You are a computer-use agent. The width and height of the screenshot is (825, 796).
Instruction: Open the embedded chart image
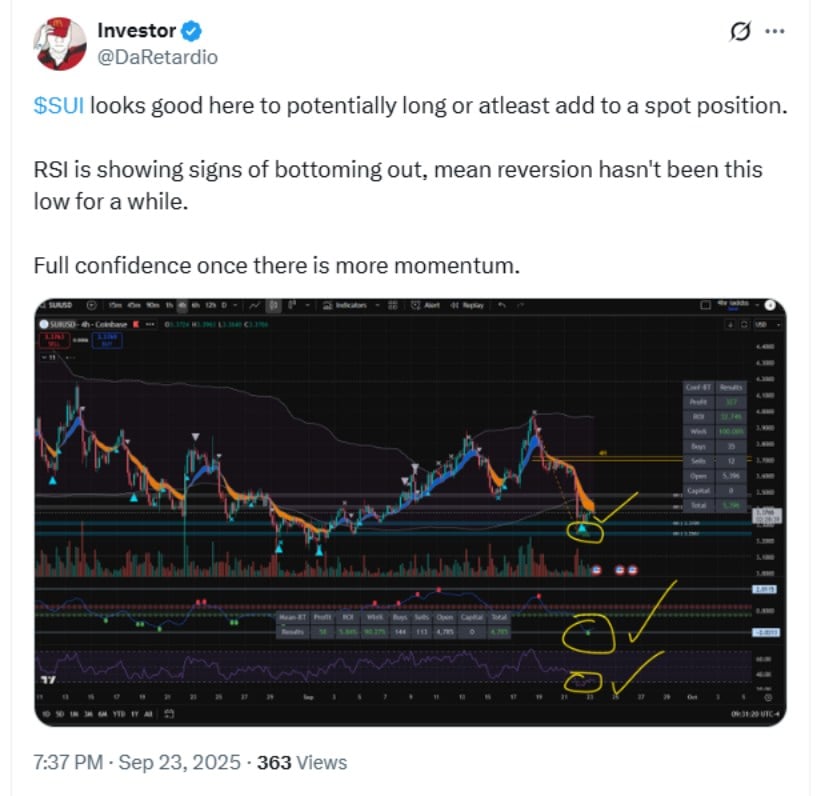point(408,512)
